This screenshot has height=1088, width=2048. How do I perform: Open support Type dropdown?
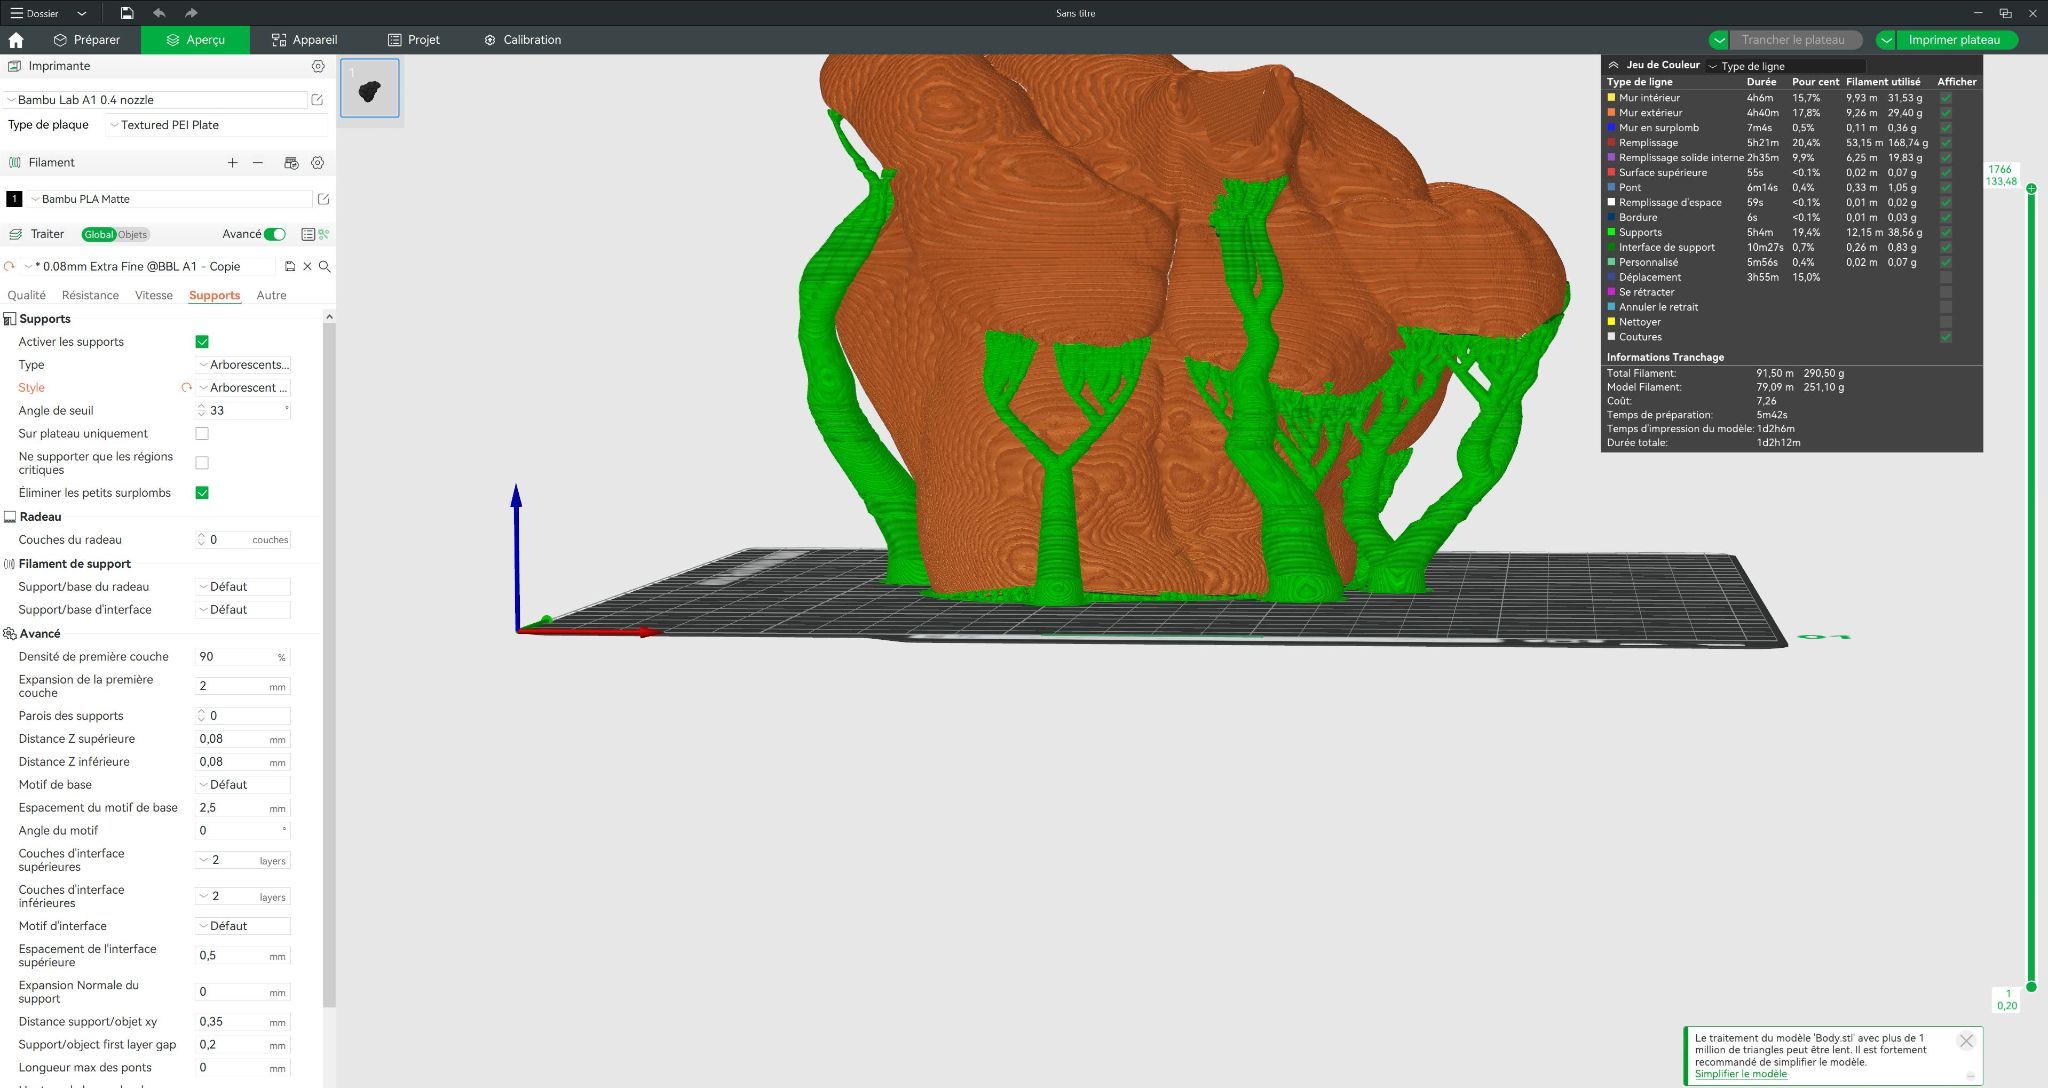tap(244, 365)
